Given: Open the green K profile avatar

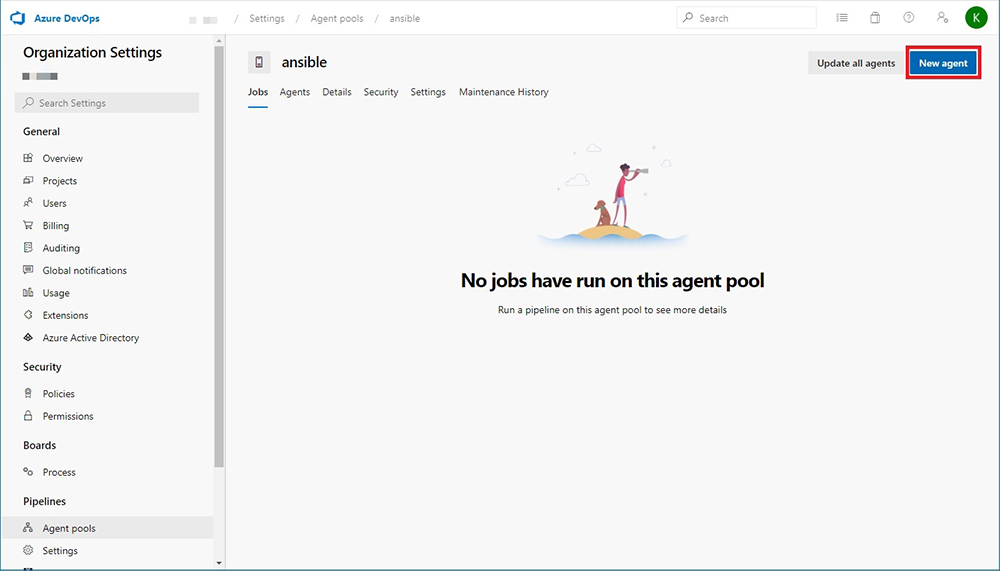Looking at the screenshot, I should pyautogui.click(x=975, y=18).
